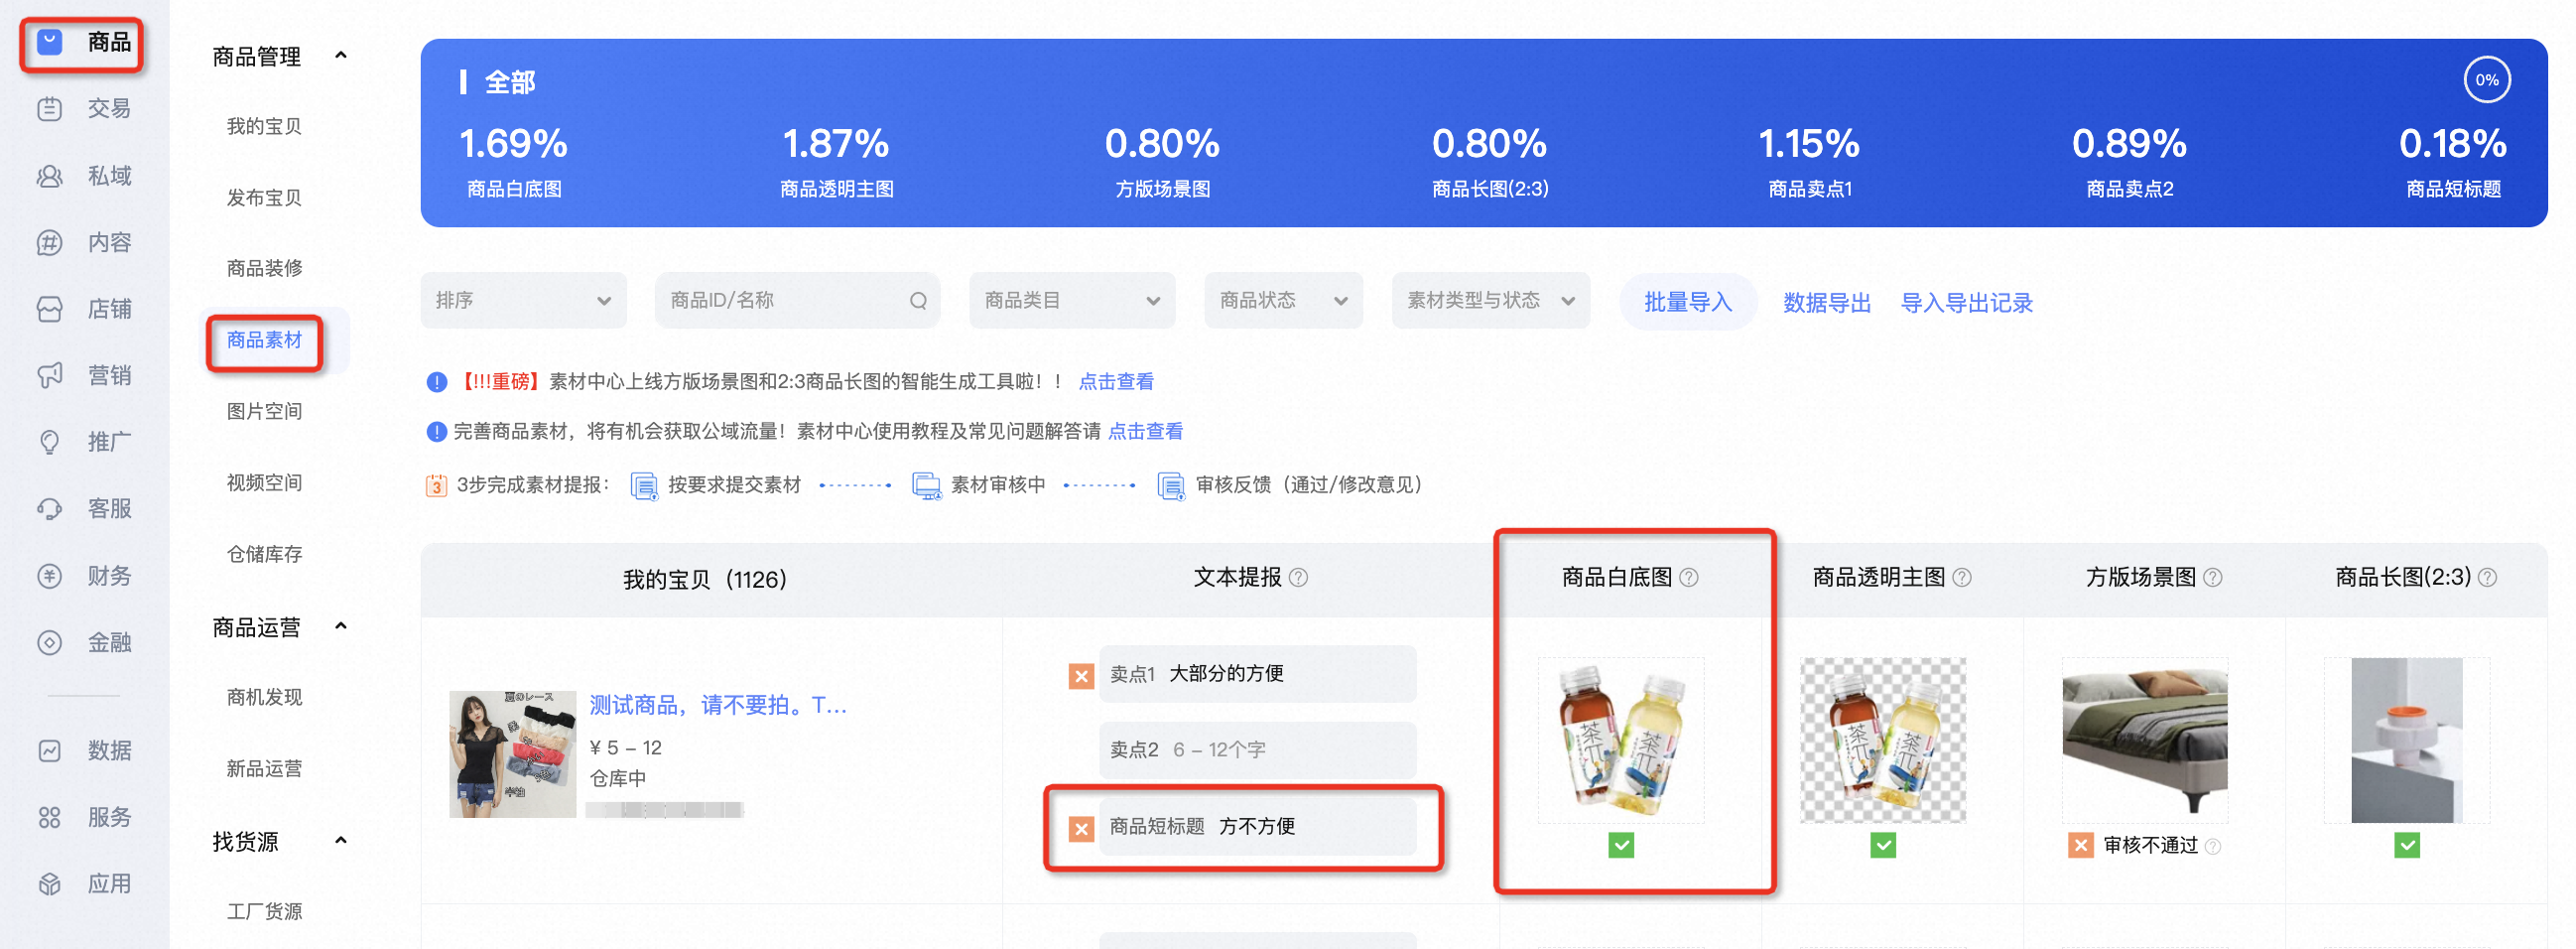This screenshot has width=2576, height=949.
Task: Click help icon beside 商品透明主图 header
Action: 1962,577
